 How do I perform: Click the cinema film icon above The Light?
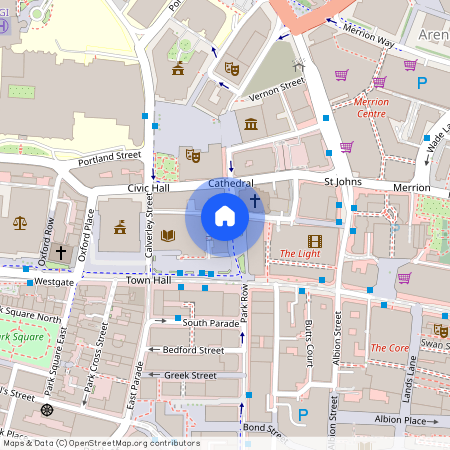click(x=315, y=241)
